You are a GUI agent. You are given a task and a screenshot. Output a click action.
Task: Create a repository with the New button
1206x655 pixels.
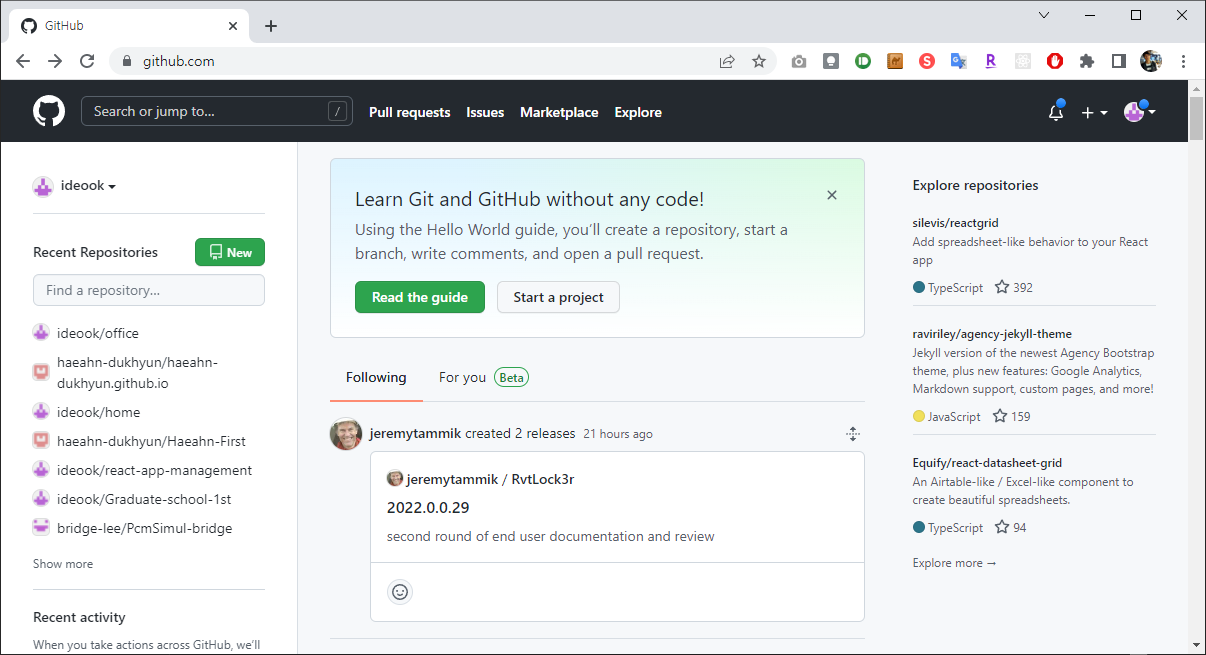(230, 252)
